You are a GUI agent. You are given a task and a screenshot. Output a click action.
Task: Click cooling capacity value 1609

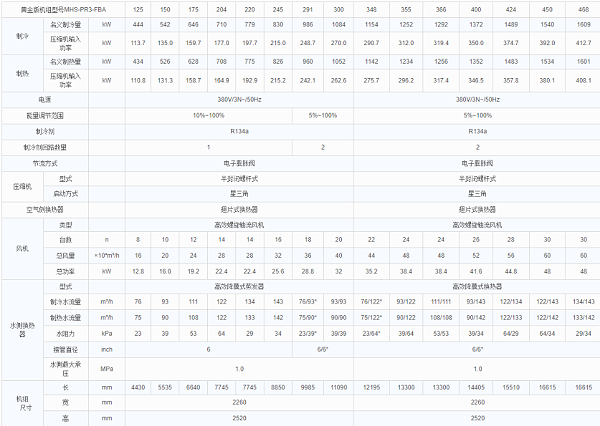click(584, 24)
